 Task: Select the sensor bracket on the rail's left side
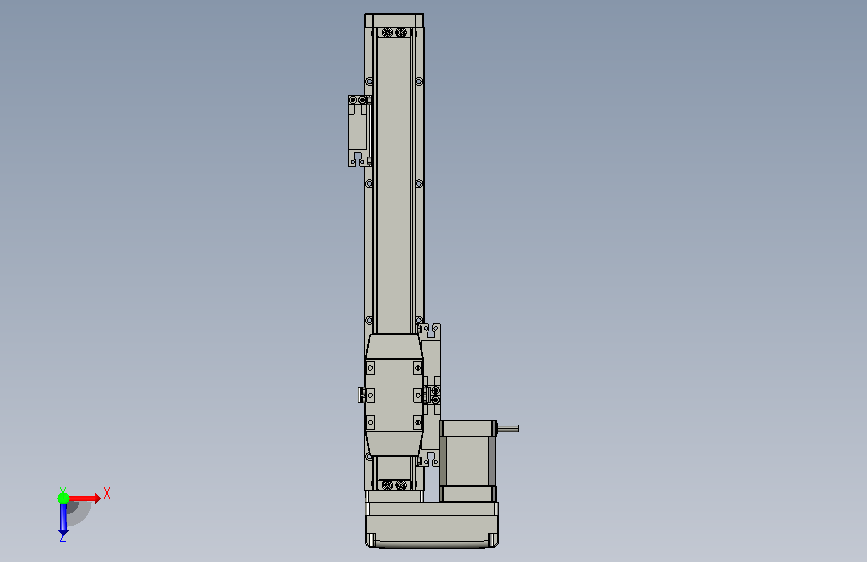(359, 131)
